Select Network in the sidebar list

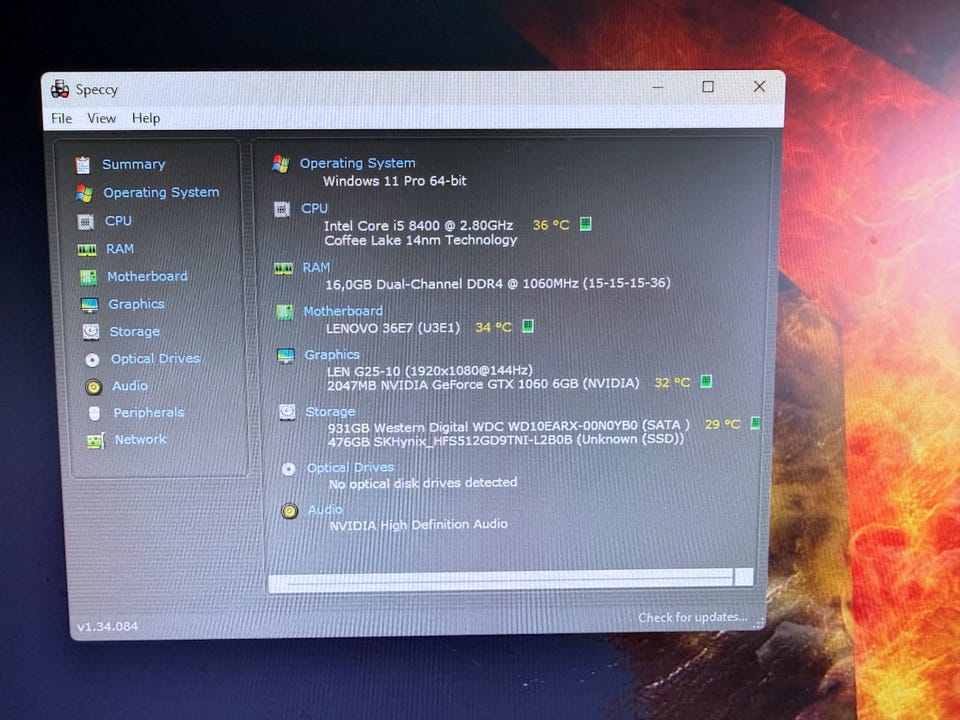coord(140,439)
